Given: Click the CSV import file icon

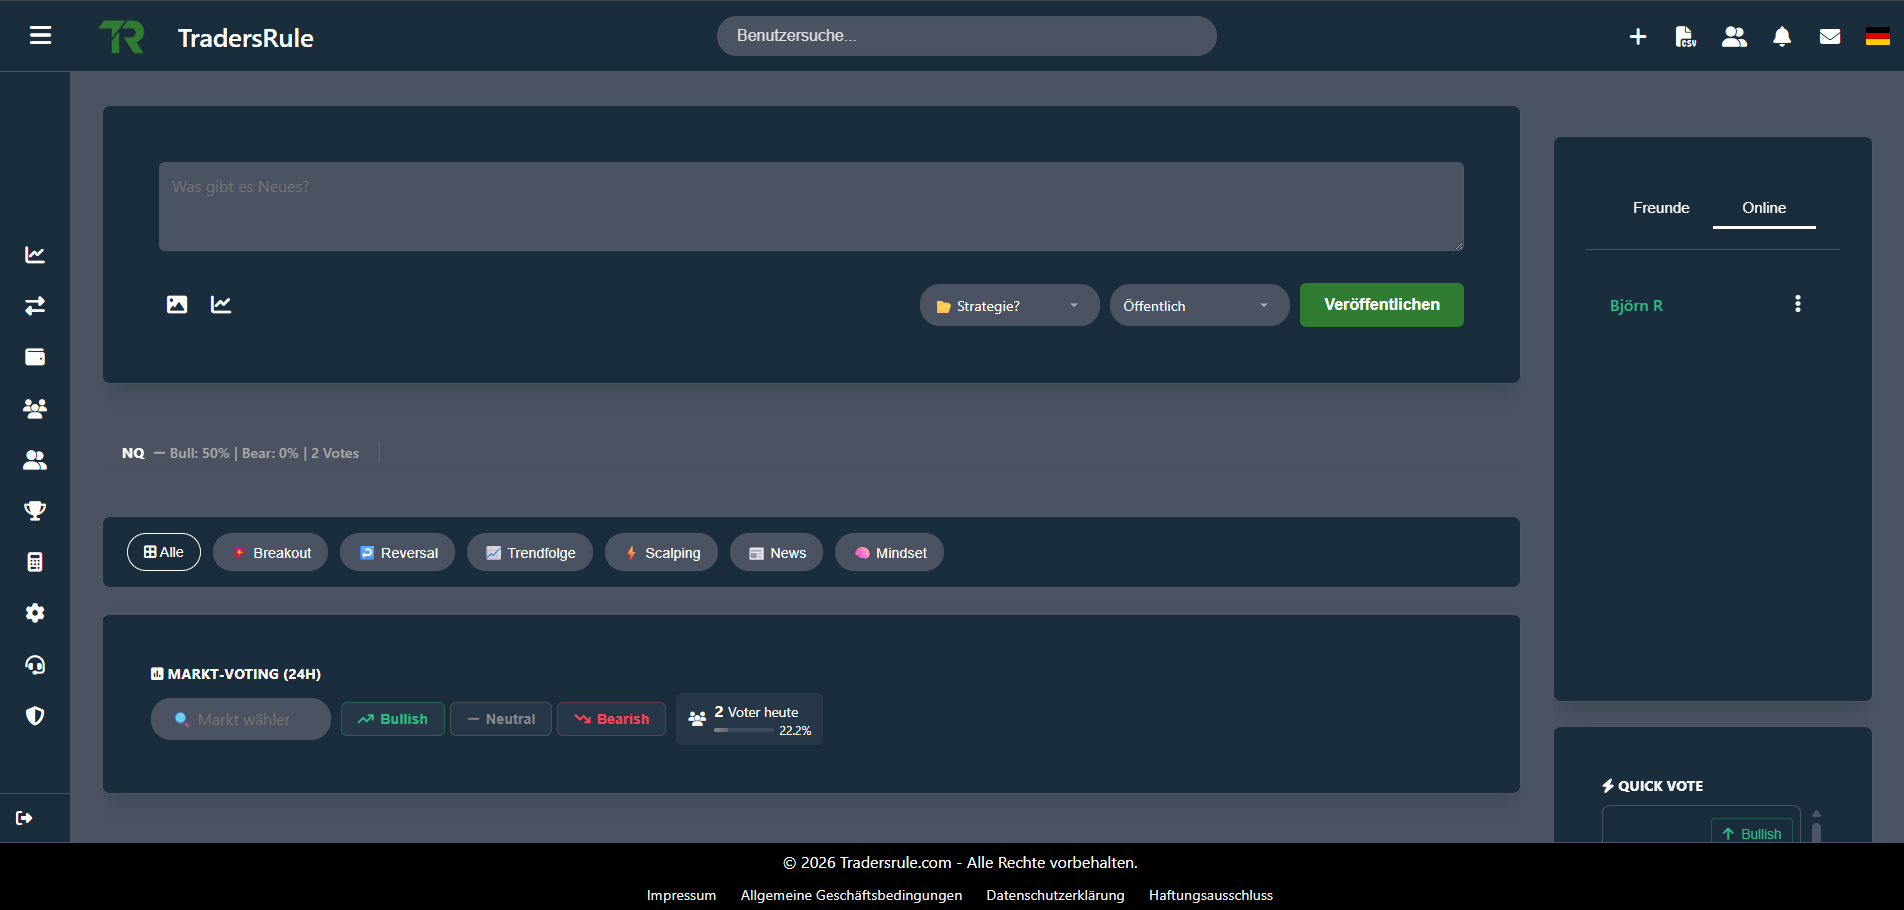Looking at the screenshot, I should point(1685,37).
